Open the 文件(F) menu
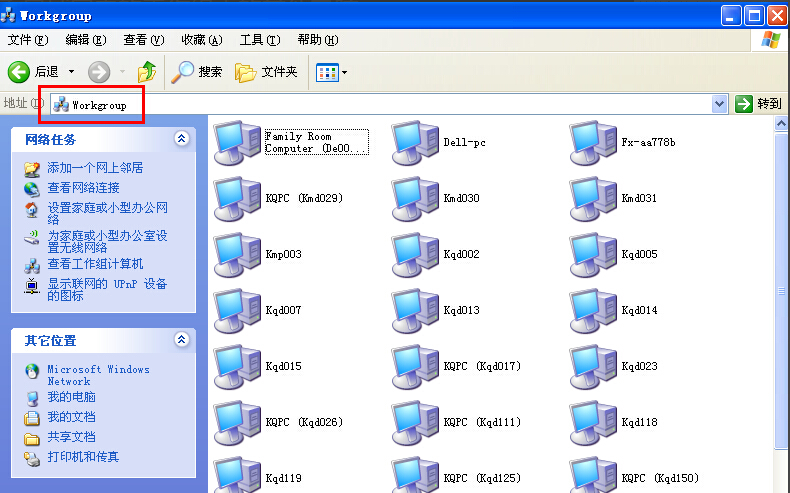Screen dimensions: 790x493 (x=28, y=40)
